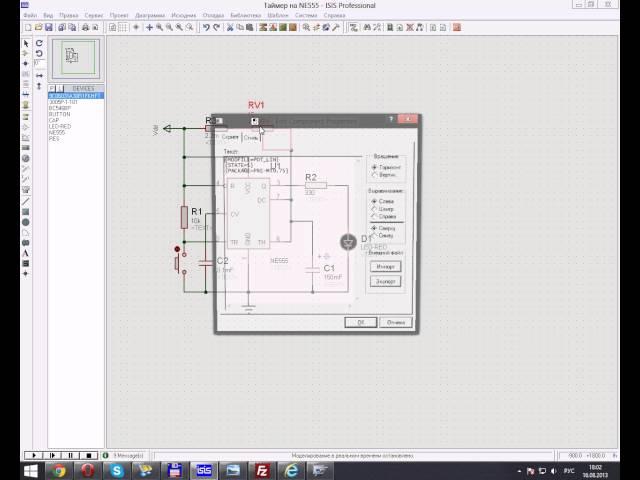
Task: Click the rotate anticlockwise icon
Action: tap(39, 53)
